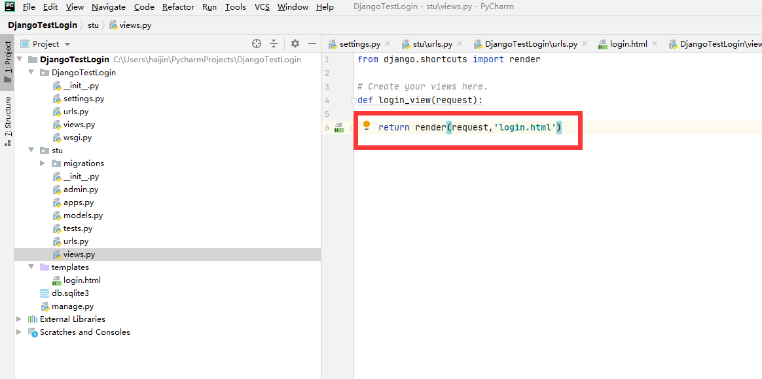This screenshot has height=379, width=762.
Task: Expand Scratches and Consoles
Action: (19, 332)
